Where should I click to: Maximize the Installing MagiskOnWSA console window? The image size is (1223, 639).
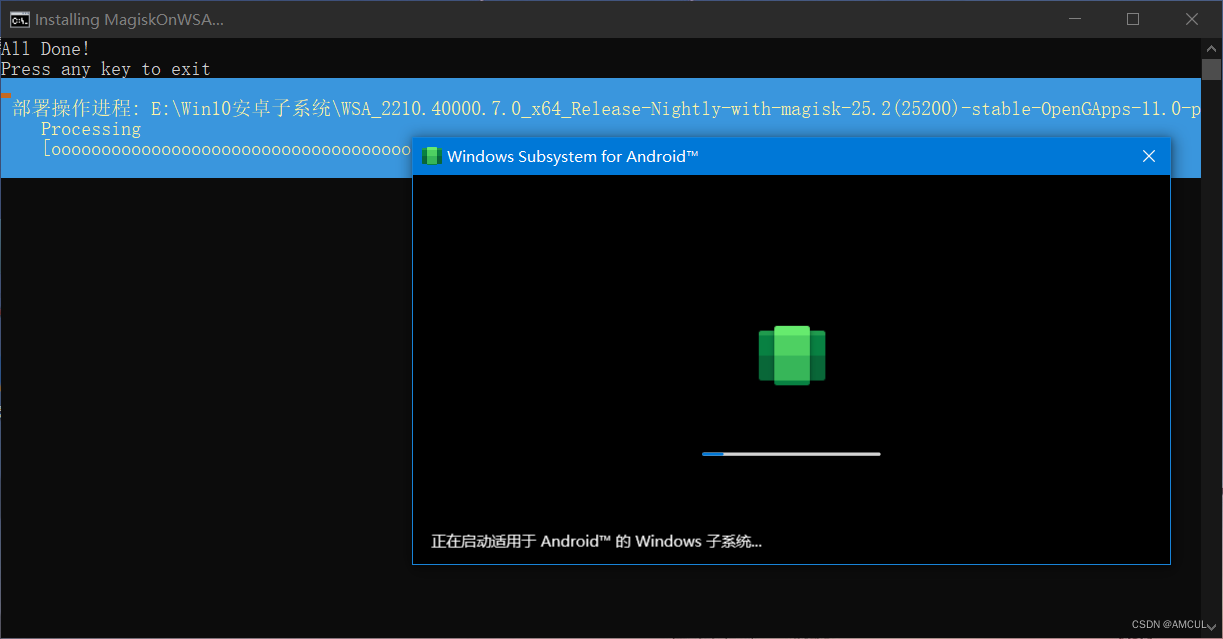tap(1133, 19)
